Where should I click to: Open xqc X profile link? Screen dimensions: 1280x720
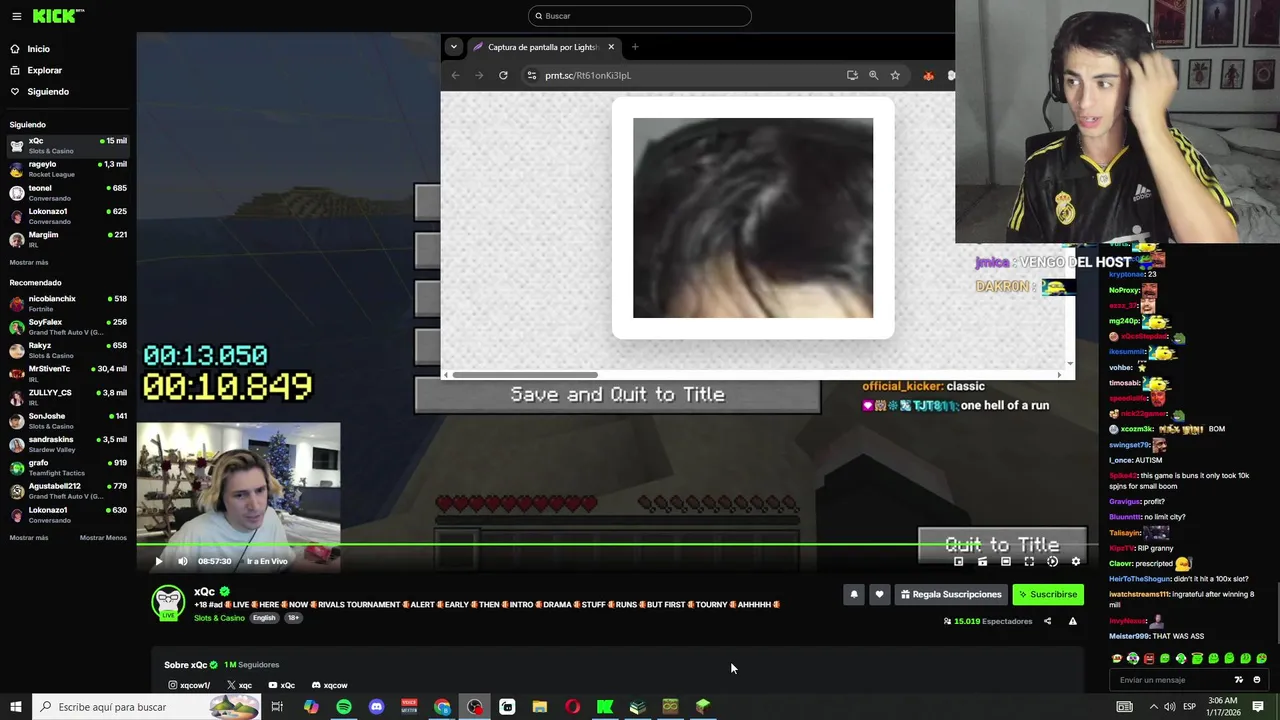click(239, 685)
